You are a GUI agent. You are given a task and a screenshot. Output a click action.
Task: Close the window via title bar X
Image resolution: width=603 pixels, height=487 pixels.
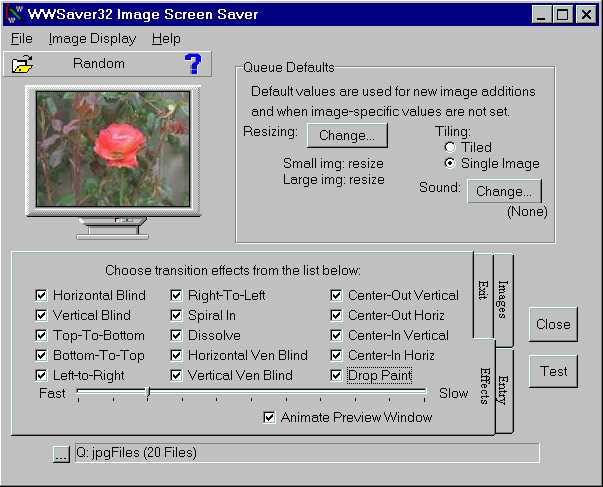(x=586, y=15)
